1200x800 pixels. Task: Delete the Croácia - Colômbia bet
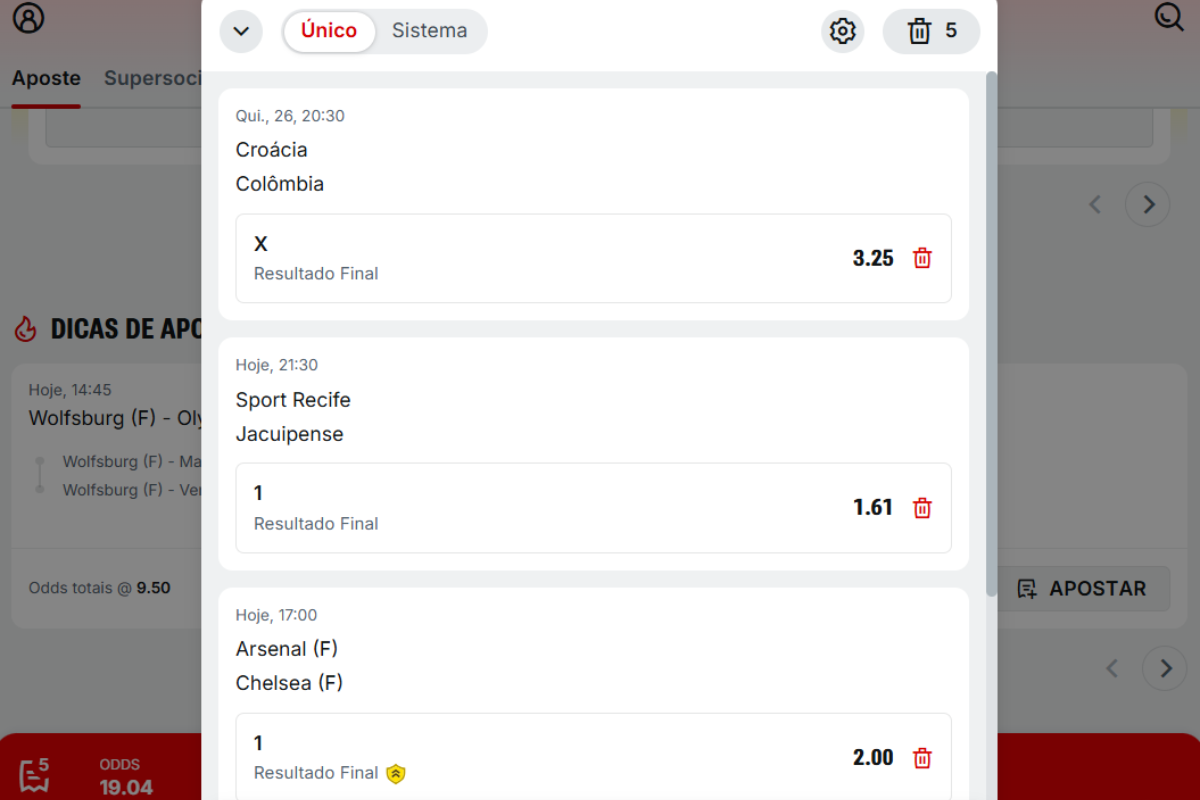tap(922, 258)
